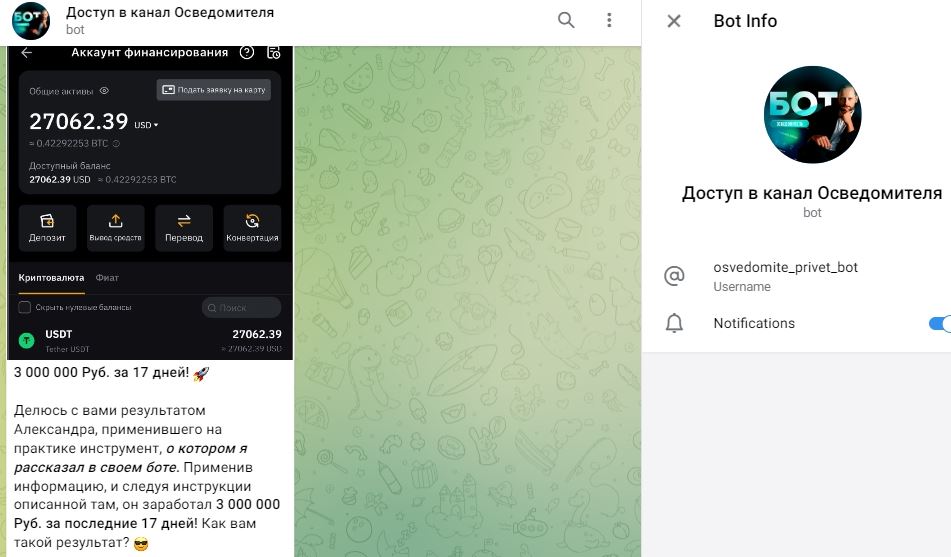The width and height of the screenshot is (951, 557).
Task: Switch to the Фиат tab
Action: click(107, 277)
